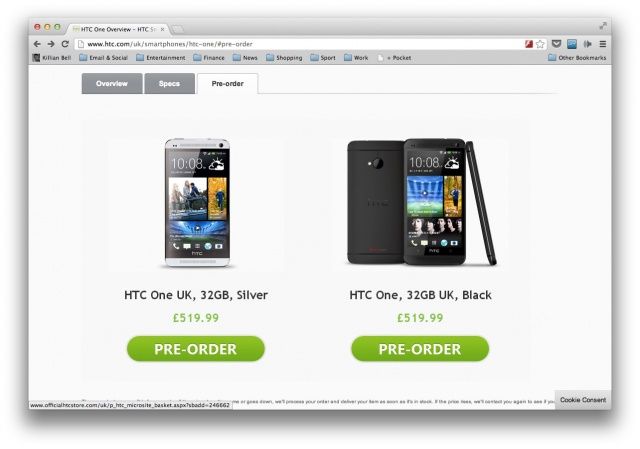Click the red Flash extension icon
Image resolution: width=640 pixels, height=449 pixels.
click(529, 44)
